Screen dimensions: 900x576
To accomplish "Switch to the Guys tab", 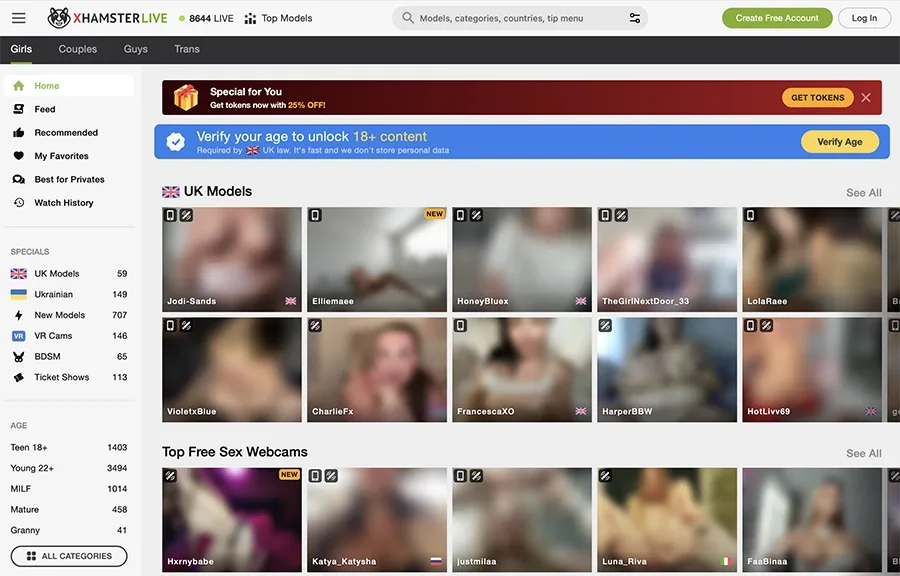I will point(136,49).
